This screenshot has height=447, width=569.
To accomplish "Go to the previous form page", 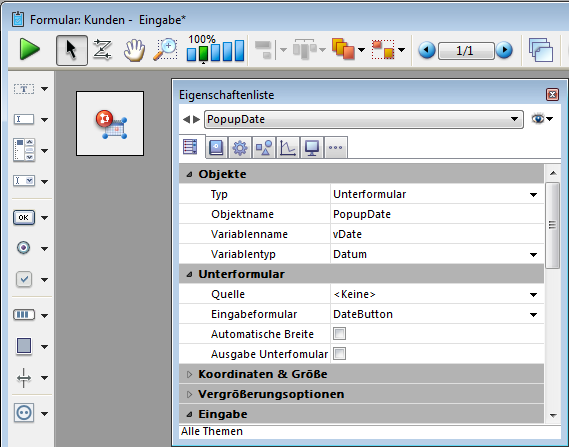I will pyautogui.click(x=427, y=50).
